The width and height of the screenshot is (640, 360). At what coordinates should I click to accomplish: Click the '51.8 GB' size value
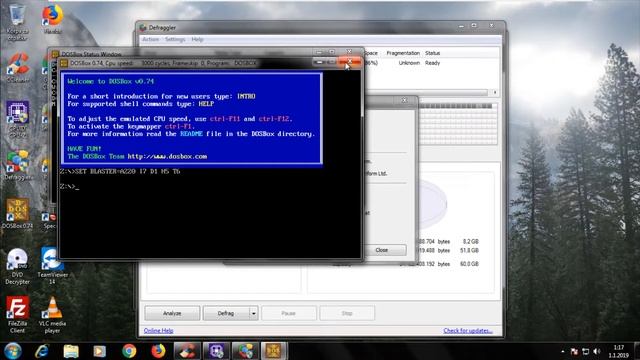point(469,250)
